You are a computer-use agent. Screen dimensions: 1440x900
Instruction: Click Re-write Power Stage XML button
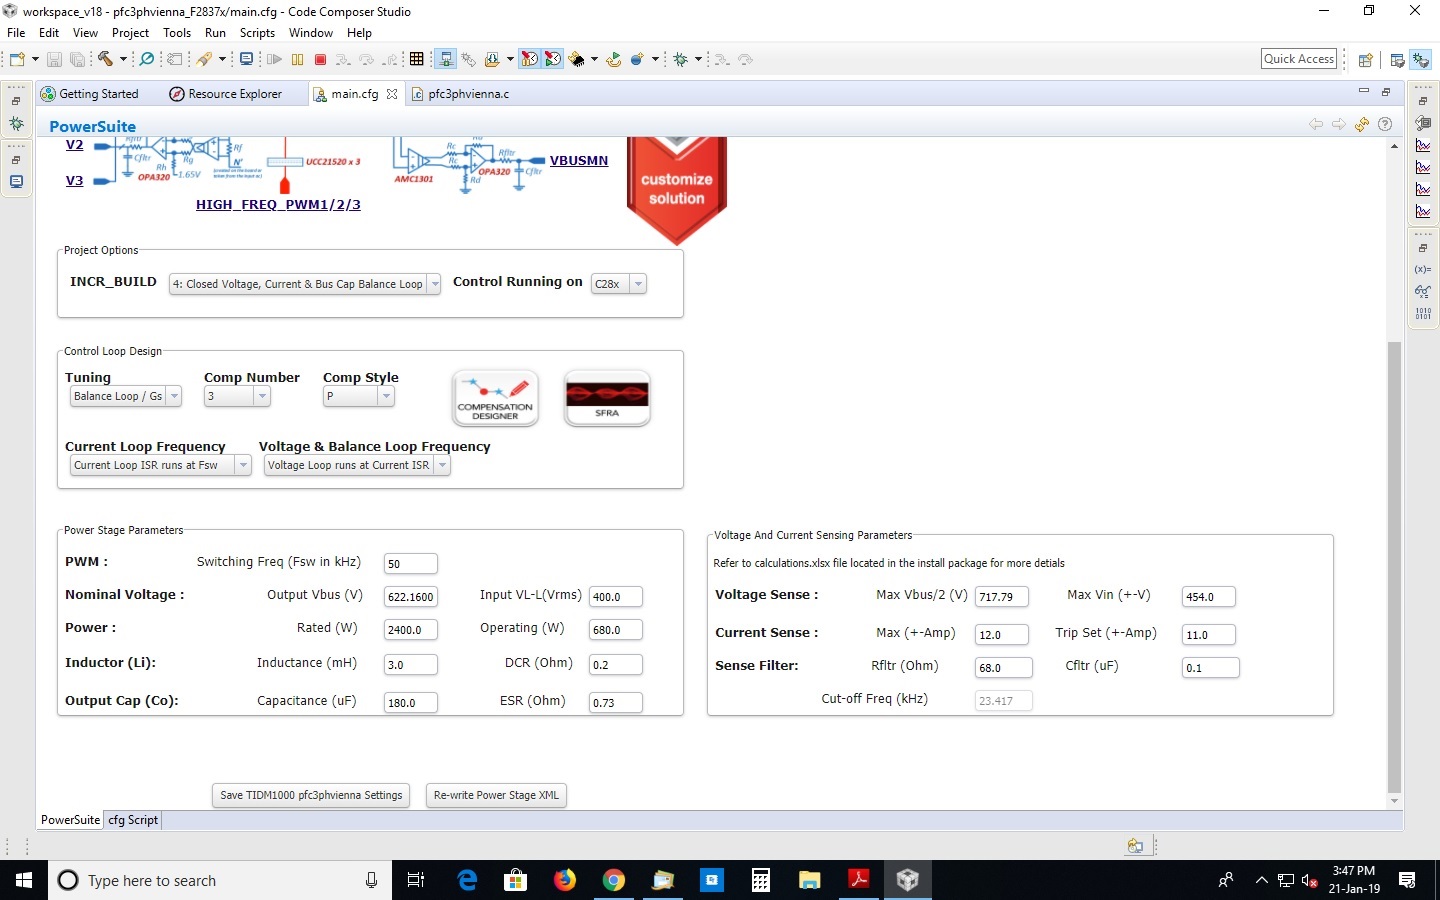tap(496, 795)
